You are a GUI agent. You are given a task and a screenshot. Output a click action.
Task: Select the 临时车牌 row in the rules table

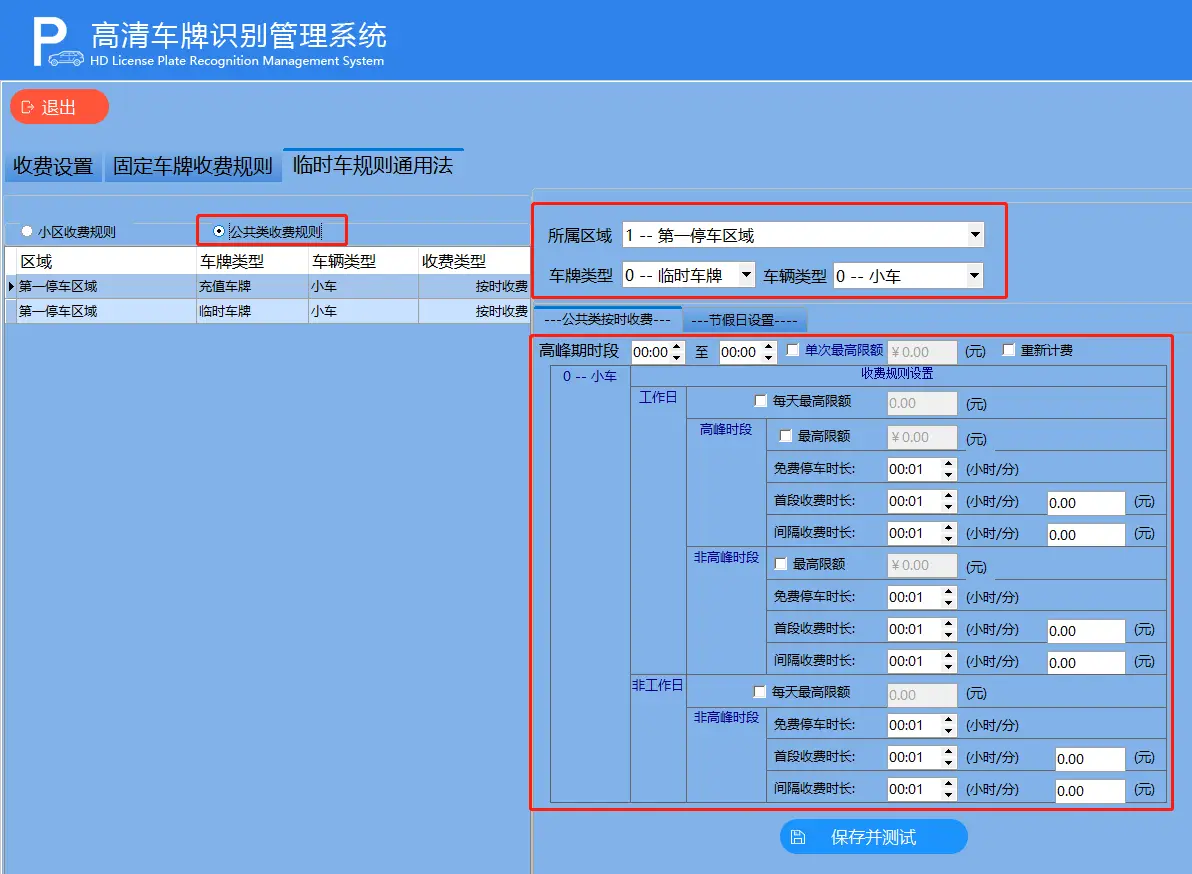[250, 310]
